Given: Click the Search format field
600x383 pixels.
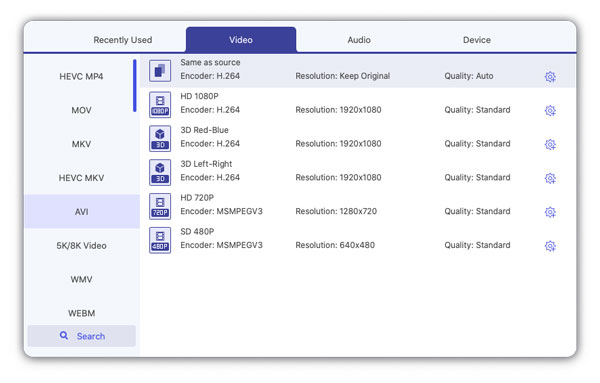Looking at the screenshot, I should (82, 336).
